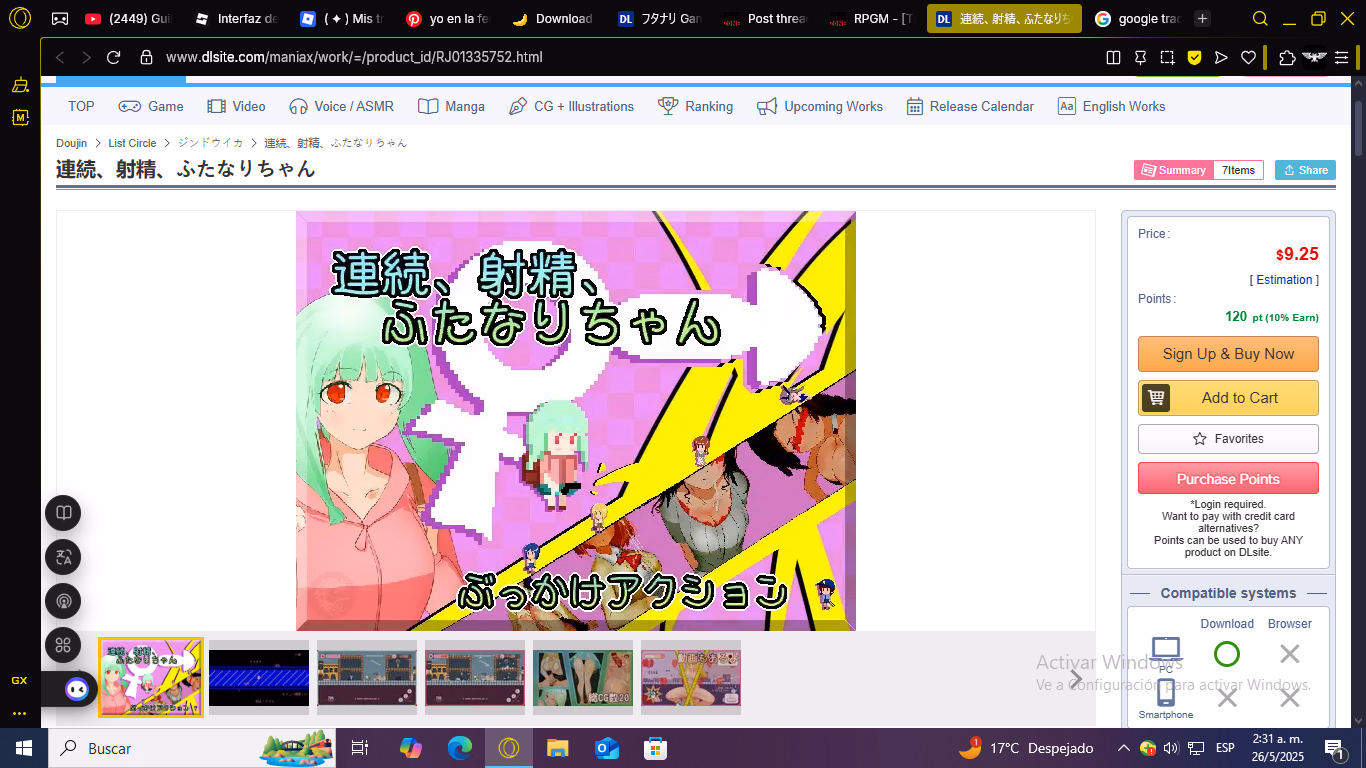Open site information icon beside the URL
This screenshot has height=768, width=1366.
point(146,58)
